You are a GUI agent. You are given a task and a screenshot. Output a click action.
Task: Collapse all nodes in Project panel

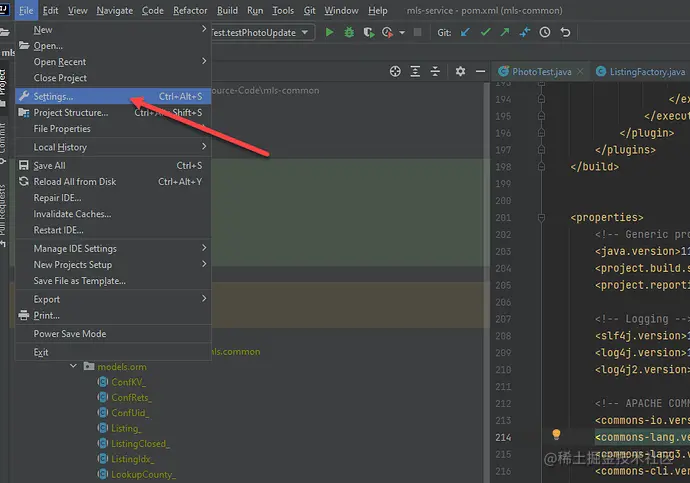(x=435, y=71)
